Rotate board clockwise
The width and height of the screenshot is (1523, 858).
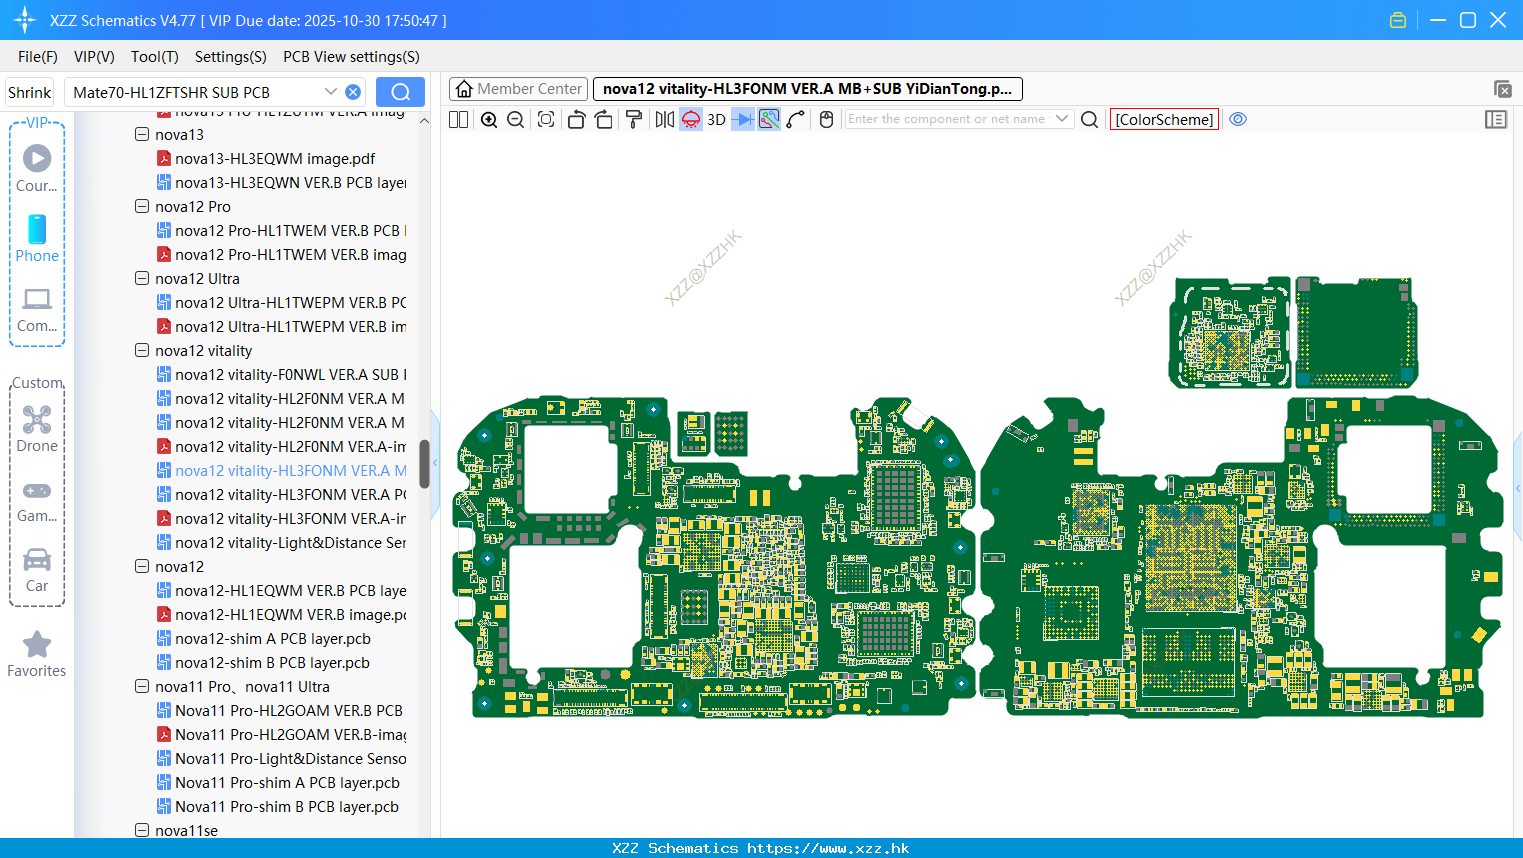[603, 119]
